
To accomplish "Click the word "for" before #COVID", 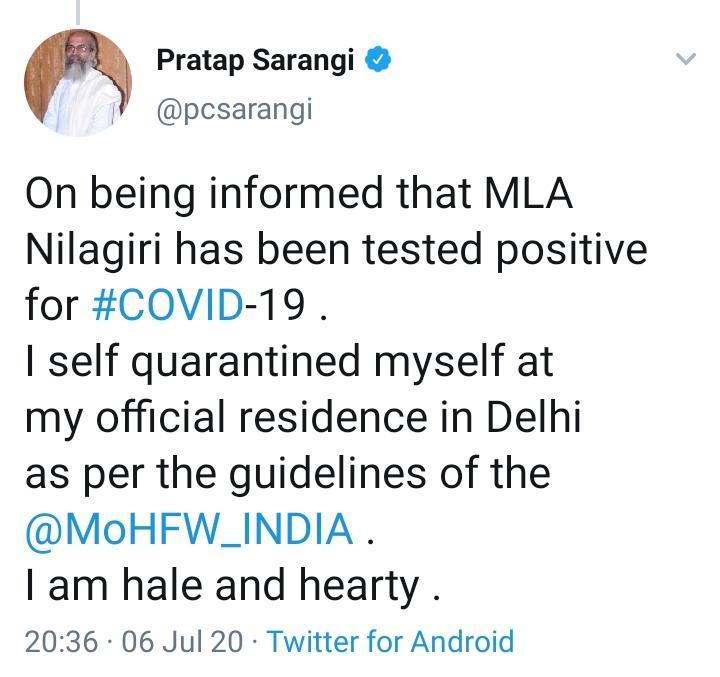I will [x=52, y=305].
